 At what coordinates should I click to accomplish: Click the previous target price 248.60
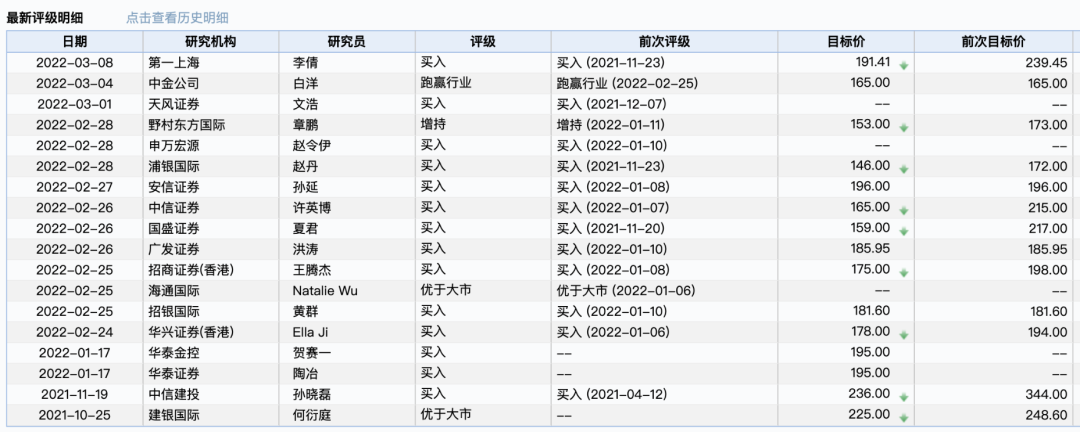pos(1046,415)
